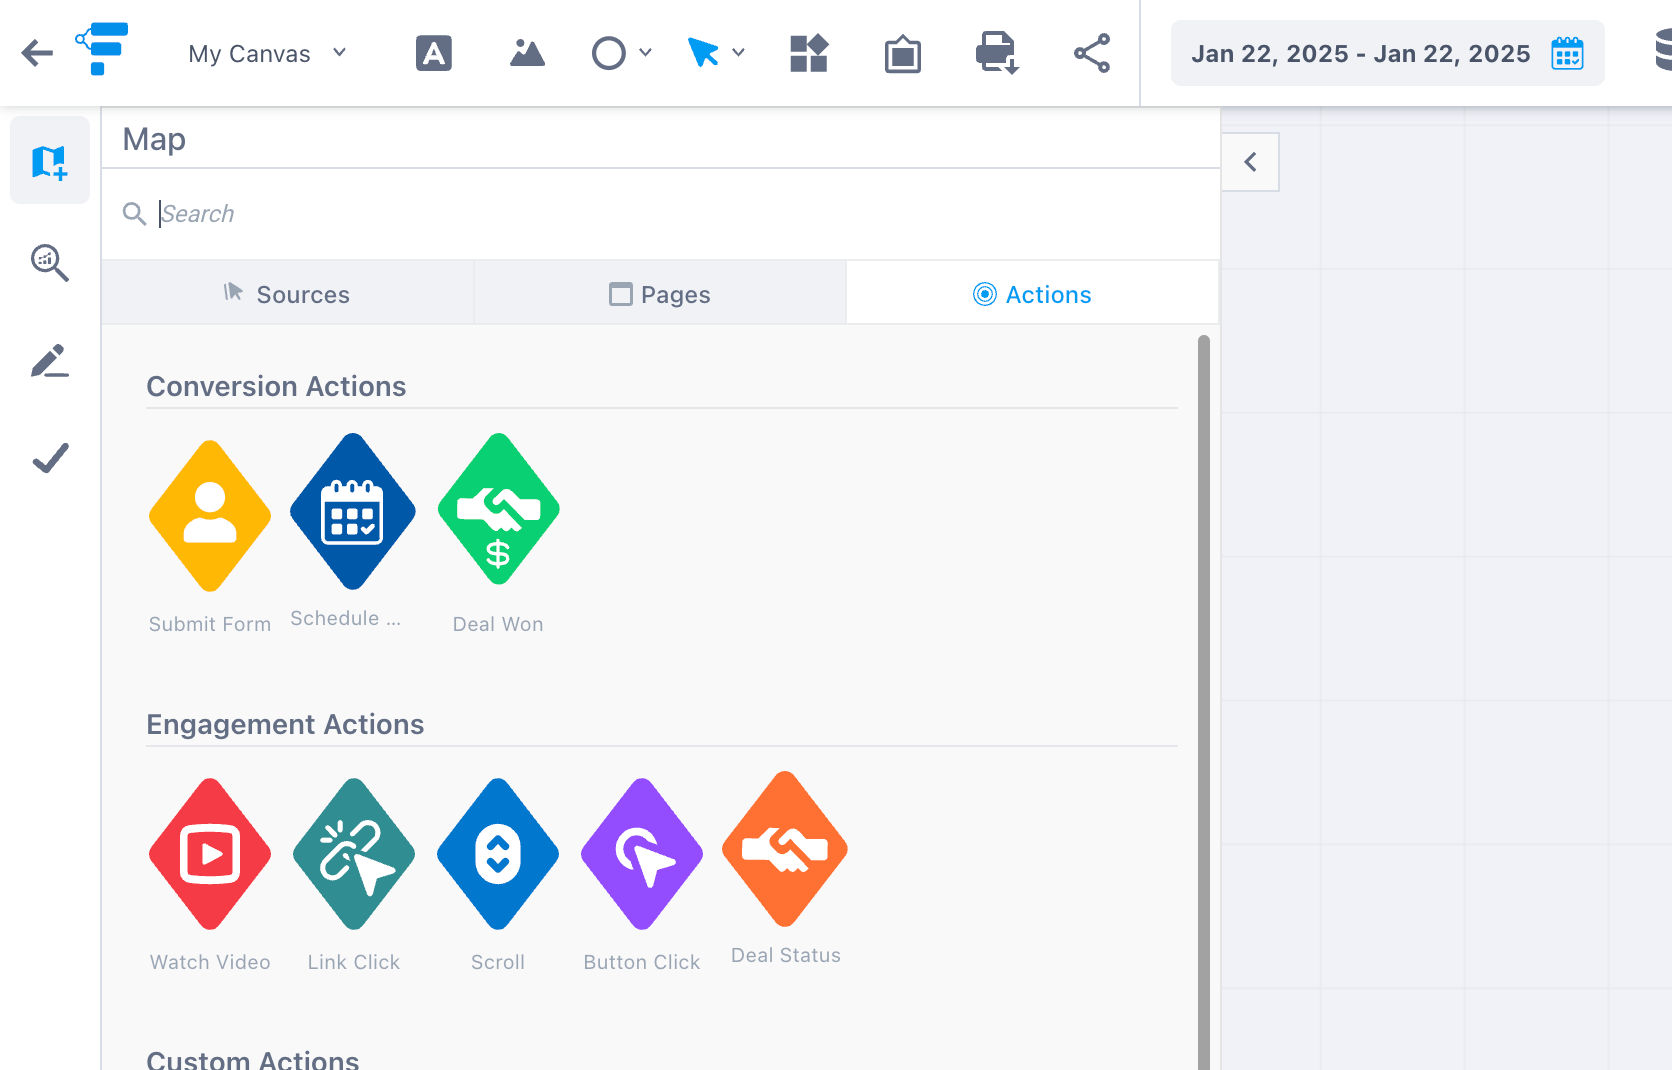Collapse the Map panel with the chevron

pyautogui.click(x=1250, y=162)
